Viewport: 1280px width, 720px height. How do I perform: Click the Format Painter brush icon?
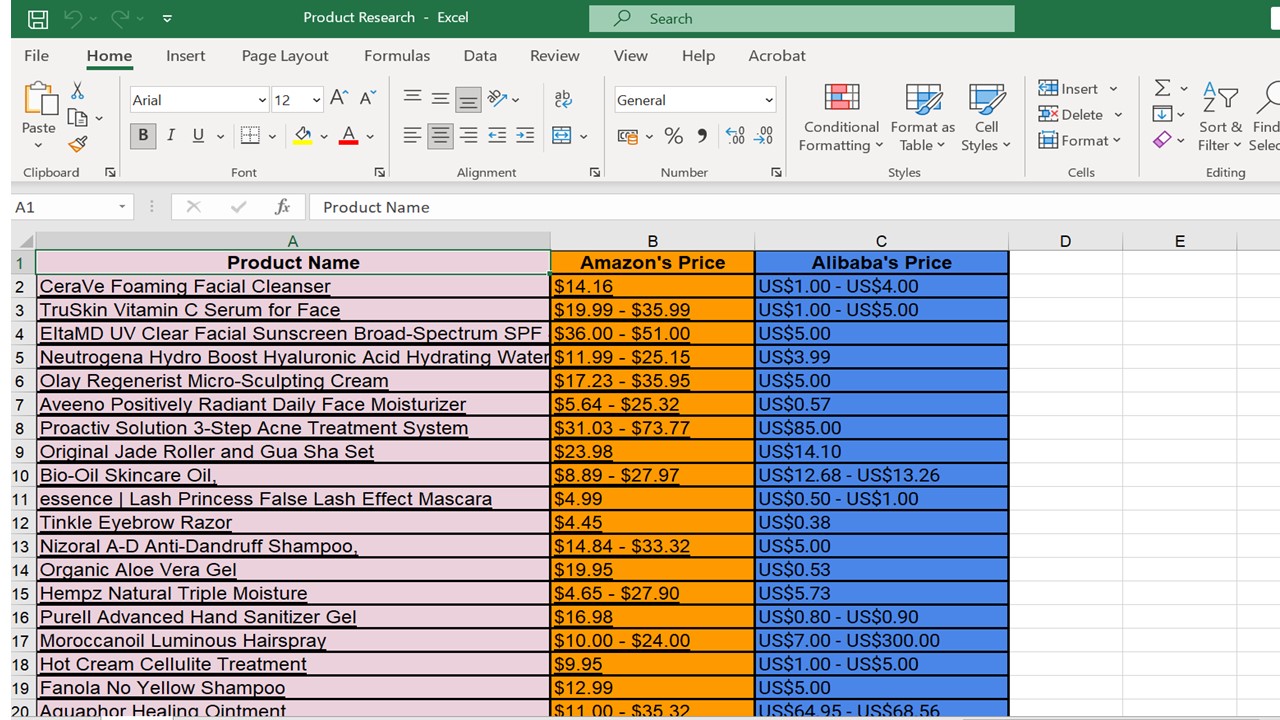(x=78, y=144)
